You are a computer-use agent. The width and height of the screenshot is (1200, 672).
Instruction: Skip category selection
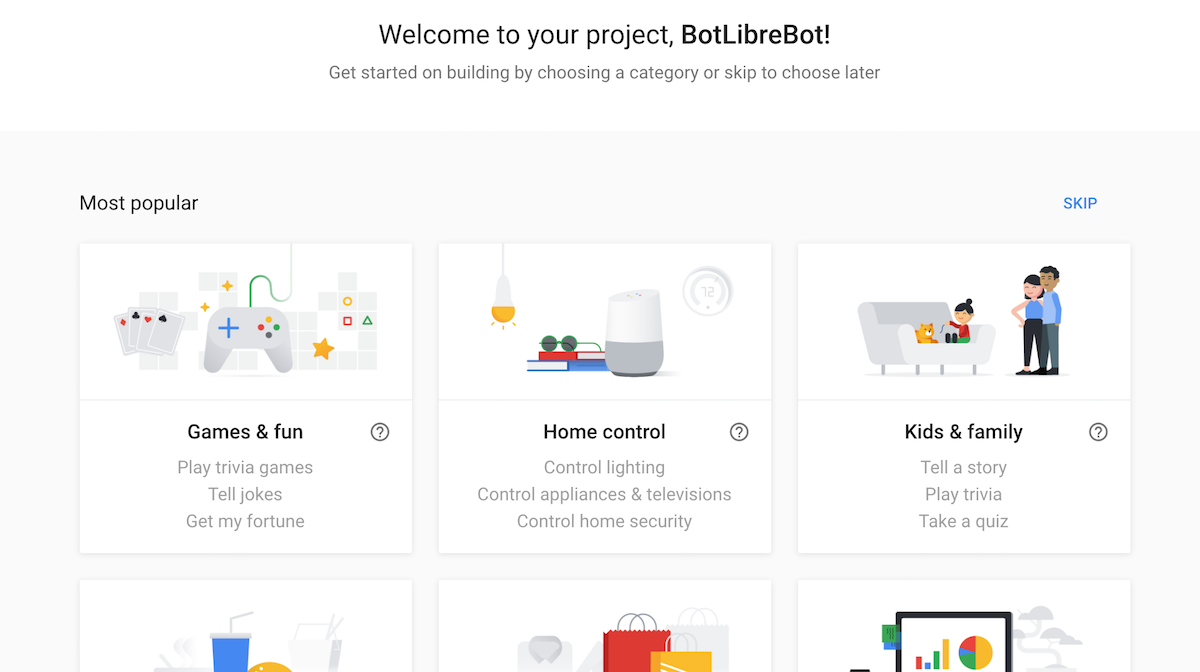[x=1080, y=203]
